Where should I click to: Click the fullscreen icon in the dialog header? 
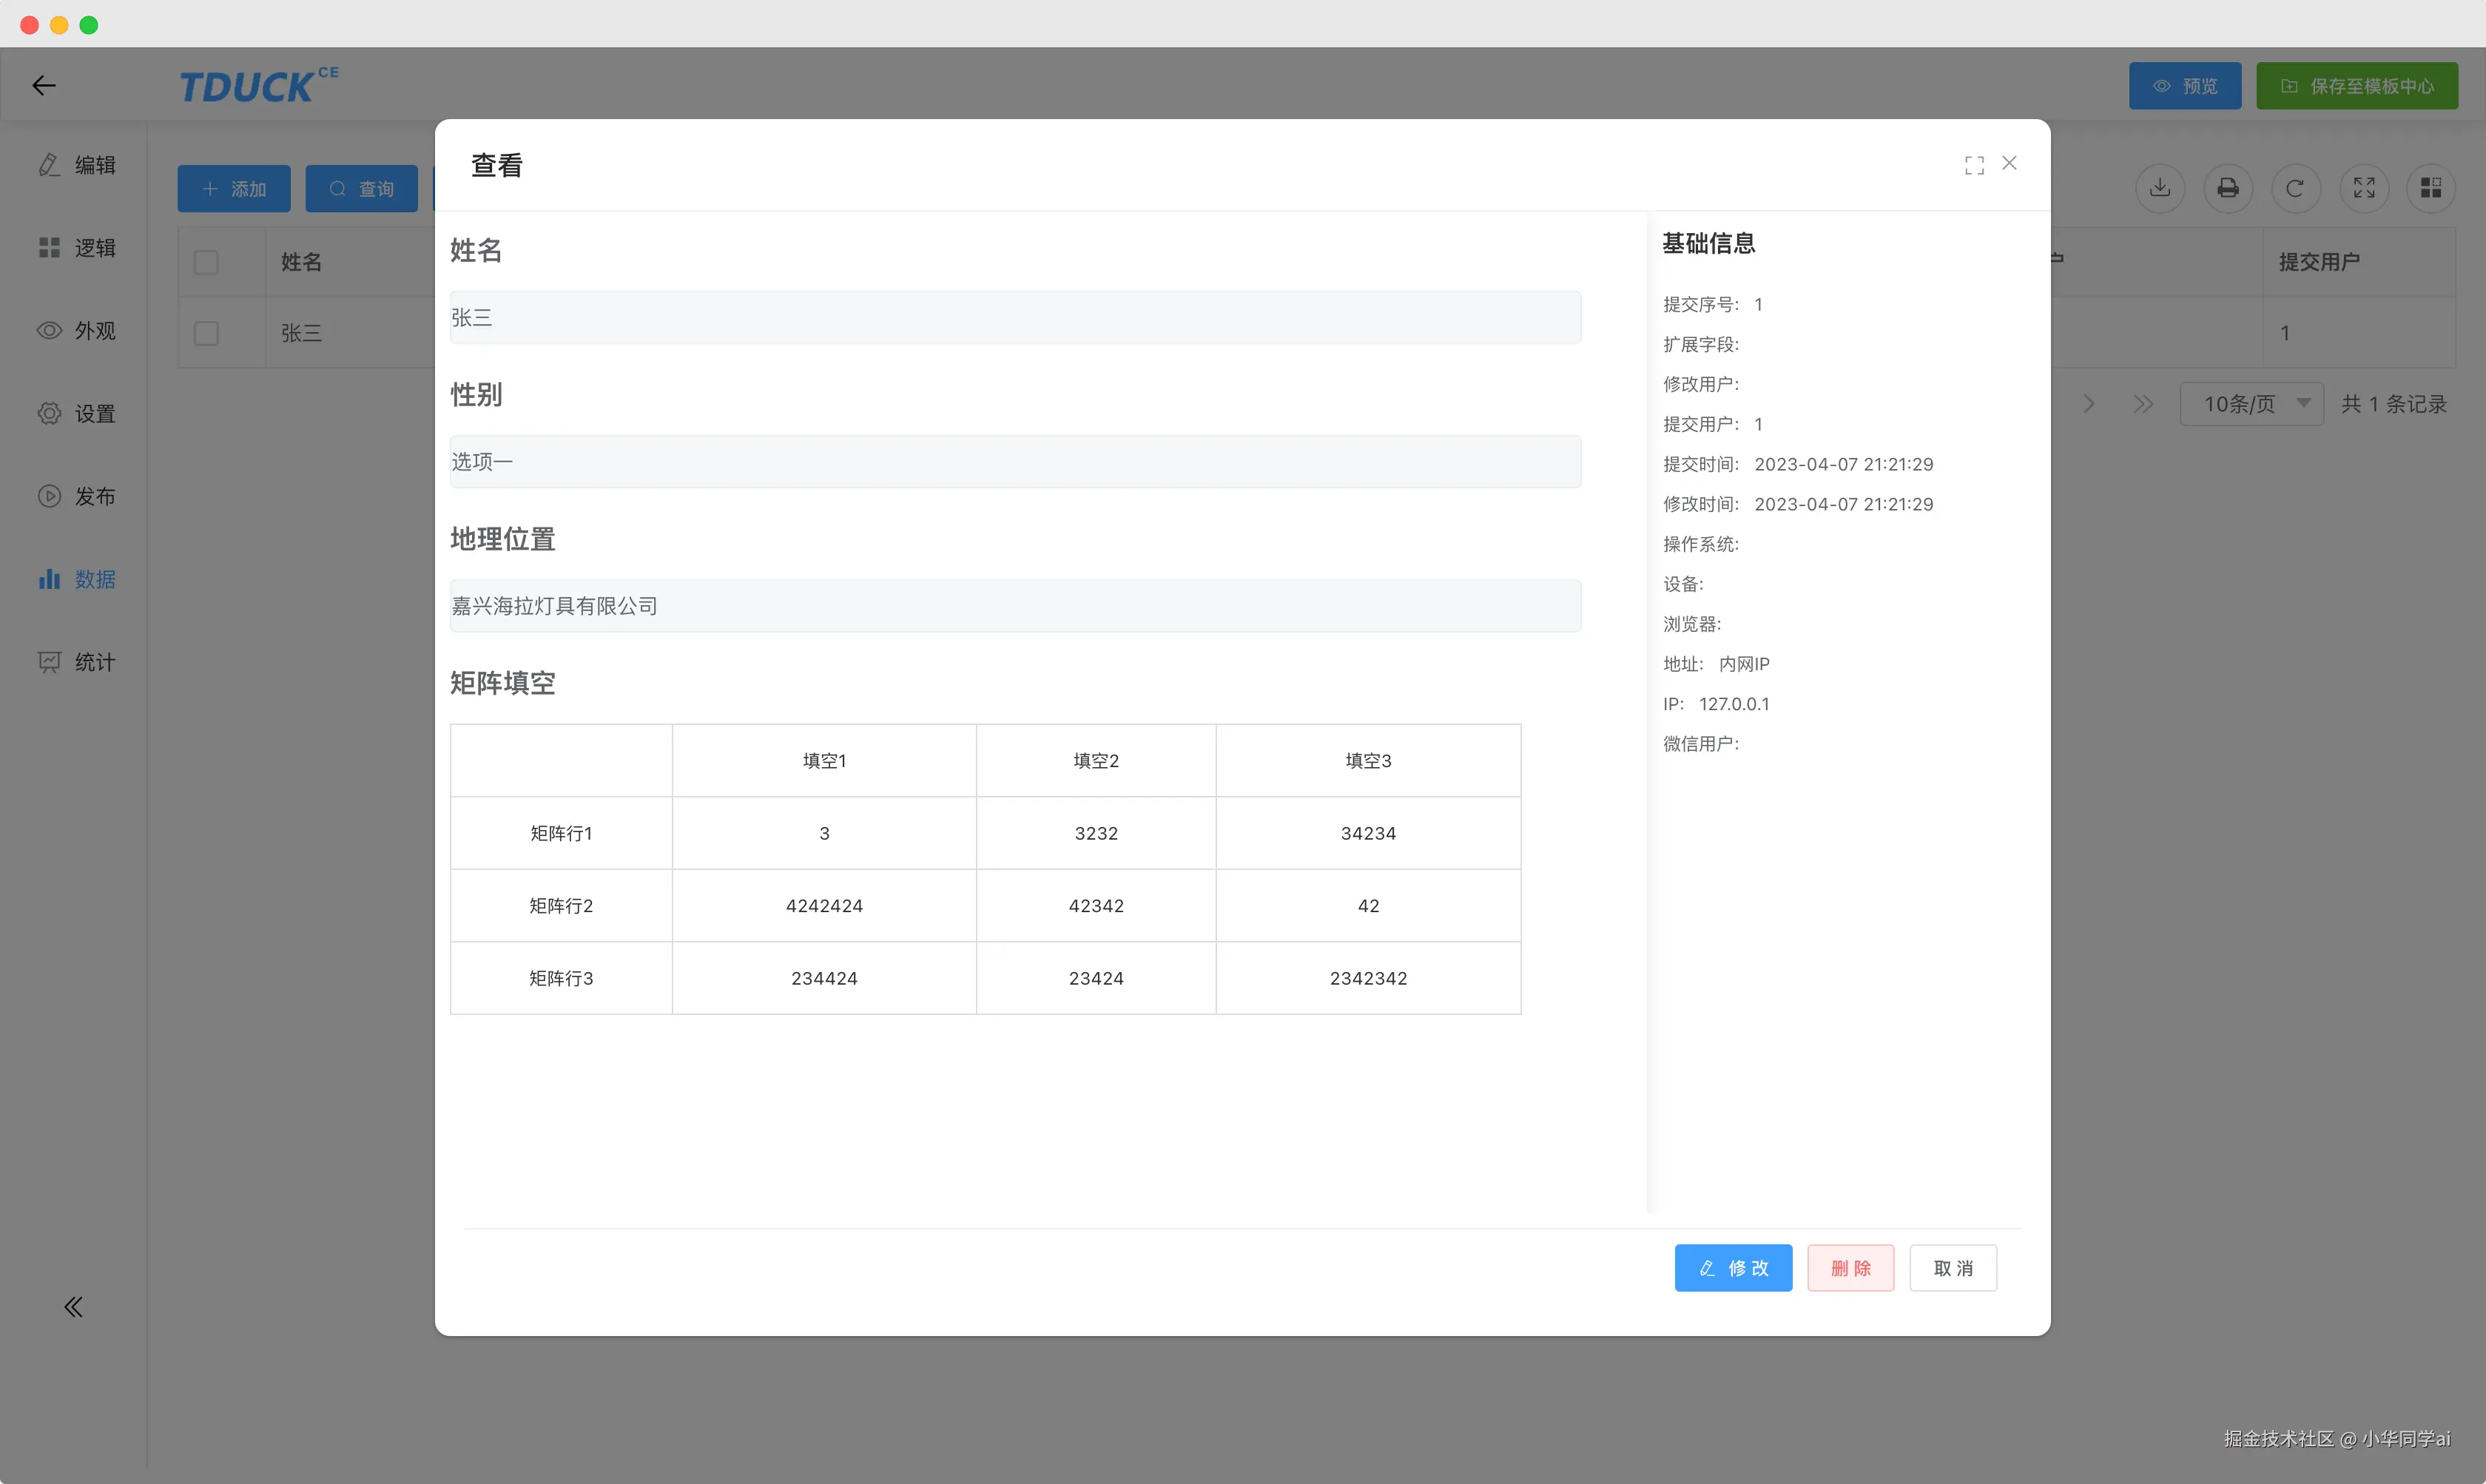pyautogui.click(x=1973, y=165)
